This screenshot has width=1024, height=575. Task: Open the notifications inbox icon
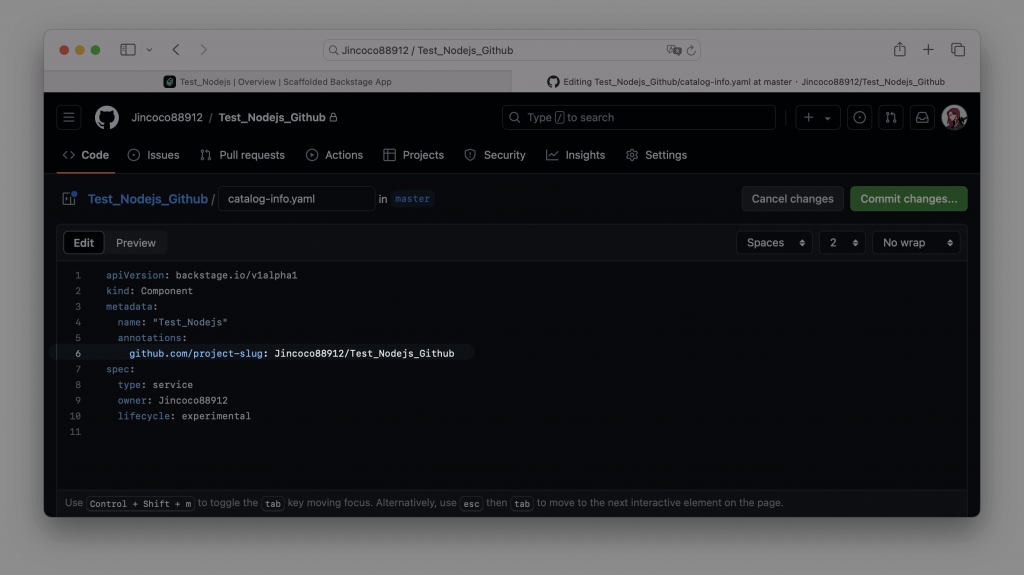[922, 118]
